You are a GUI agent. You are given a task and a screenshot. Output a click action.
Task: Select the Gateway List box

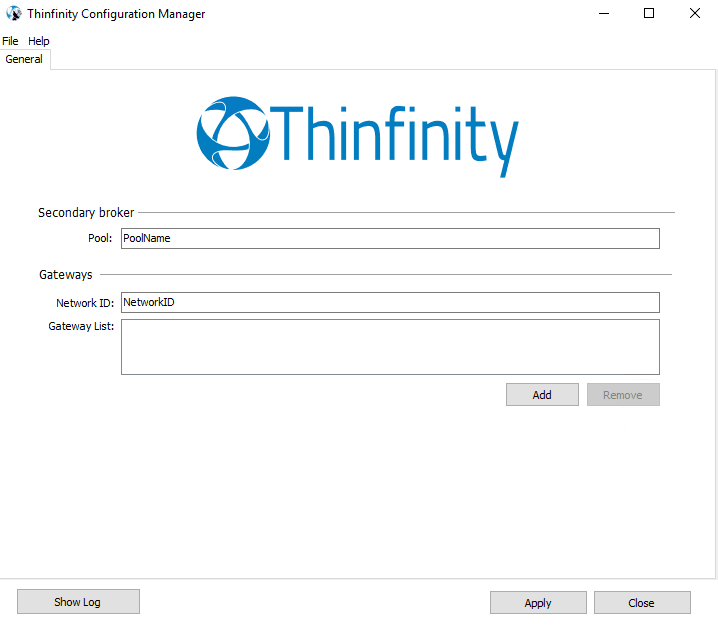[390, 347]
